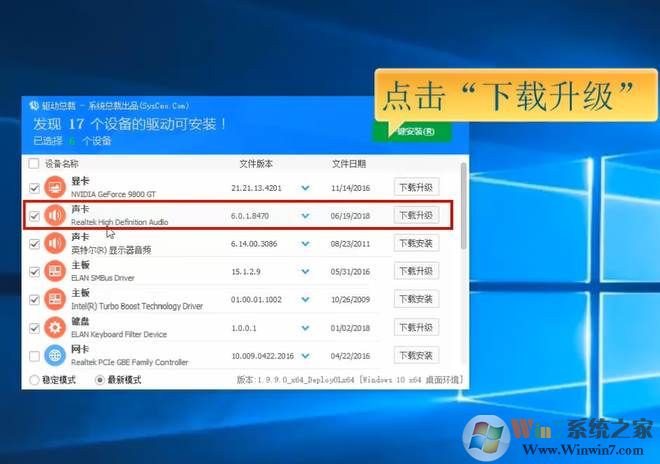Expand version dropdown for 6.0.1.8470
Screen dimensions: 660x464
click(306, 216)
